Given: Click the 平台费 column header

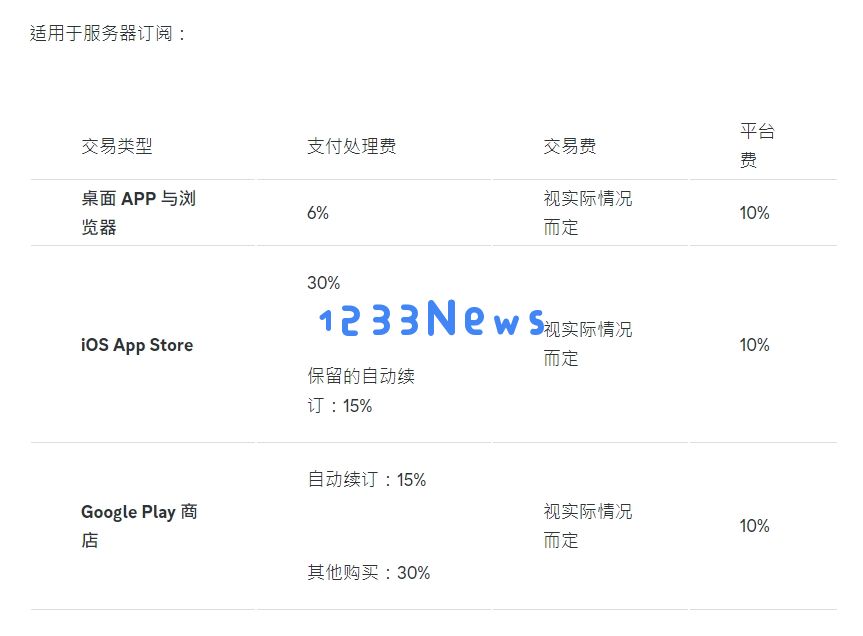Looking at the screenshot, I should click(x=757, y=146).
